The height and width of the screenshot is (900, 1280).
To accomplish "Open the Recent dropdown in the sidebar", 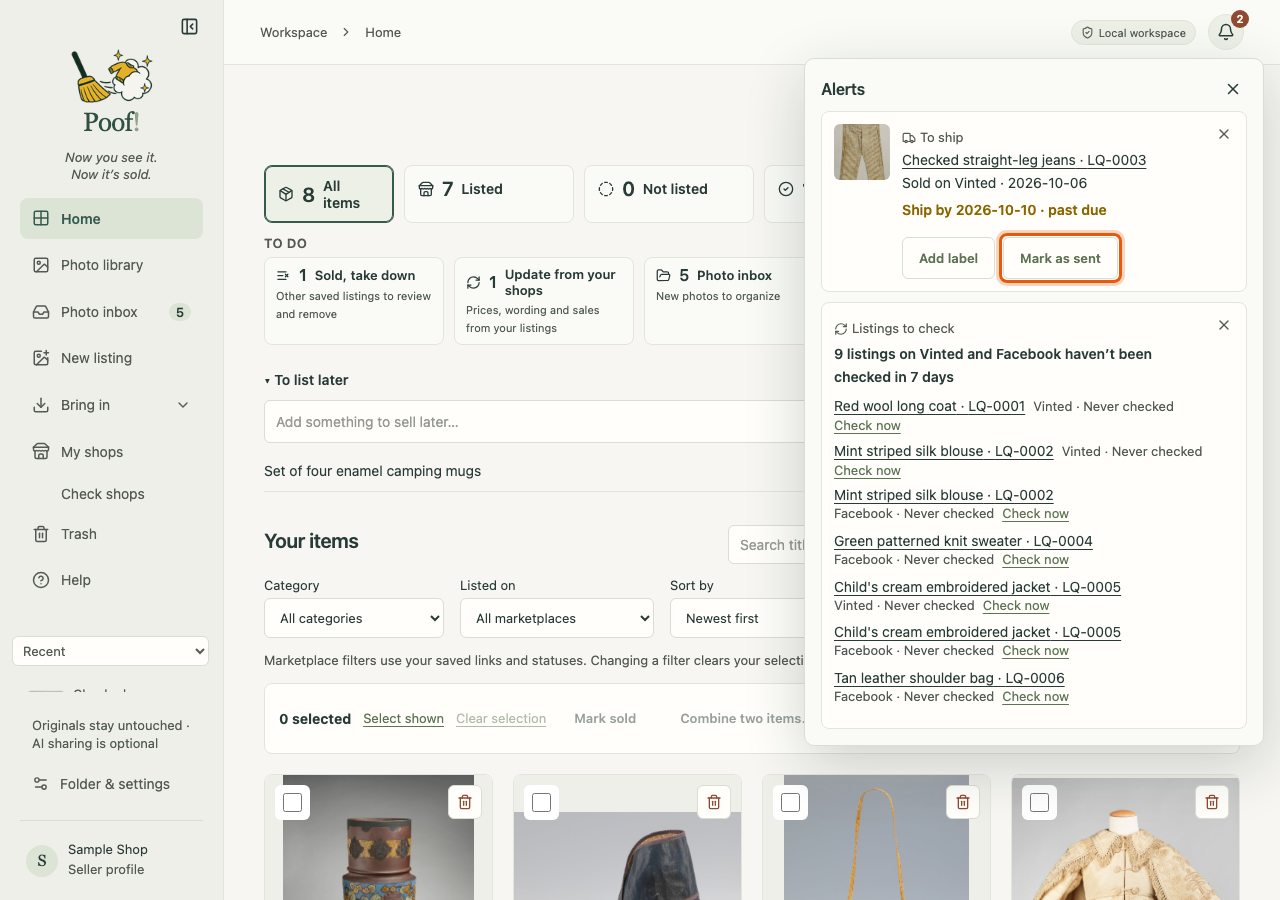I will pos(110,651).
